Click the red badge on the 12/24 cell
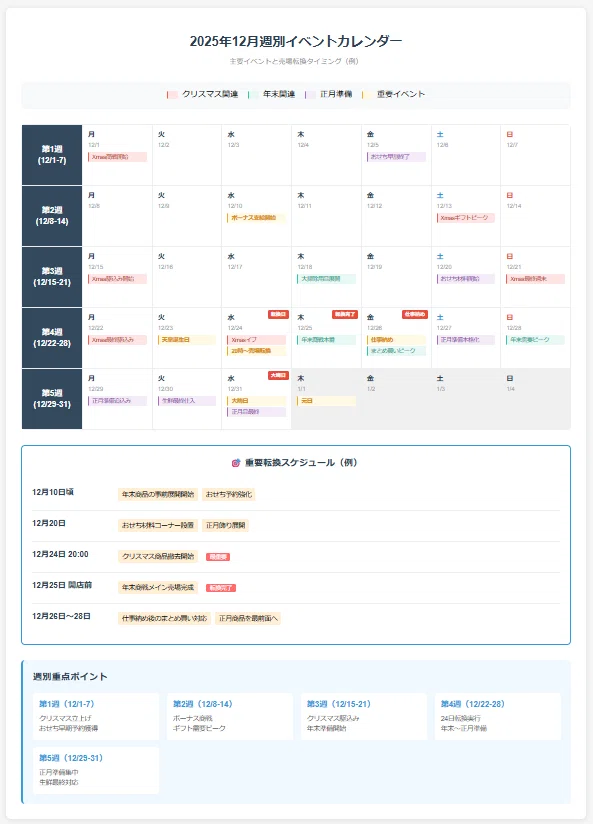Viewport: 593px width, 824px height. click(278, 314)
